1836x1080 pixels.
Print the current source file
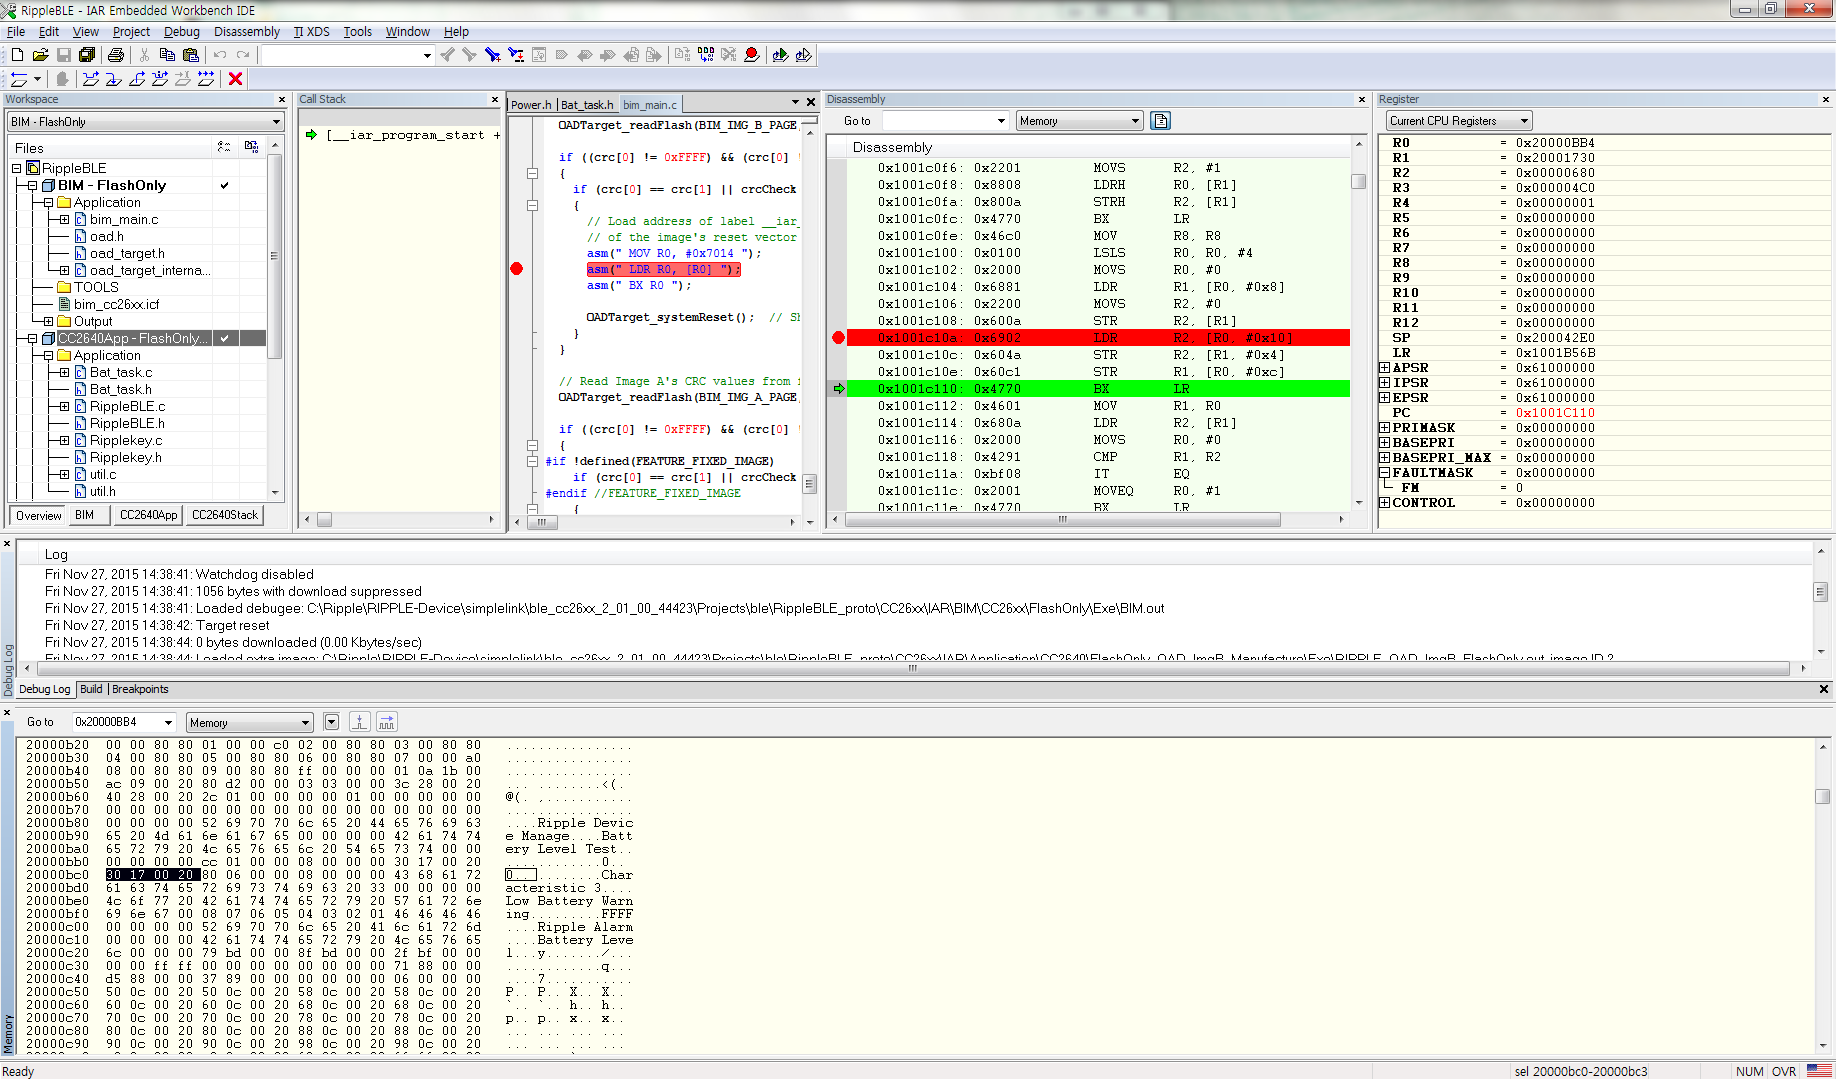tap(116, 55)
